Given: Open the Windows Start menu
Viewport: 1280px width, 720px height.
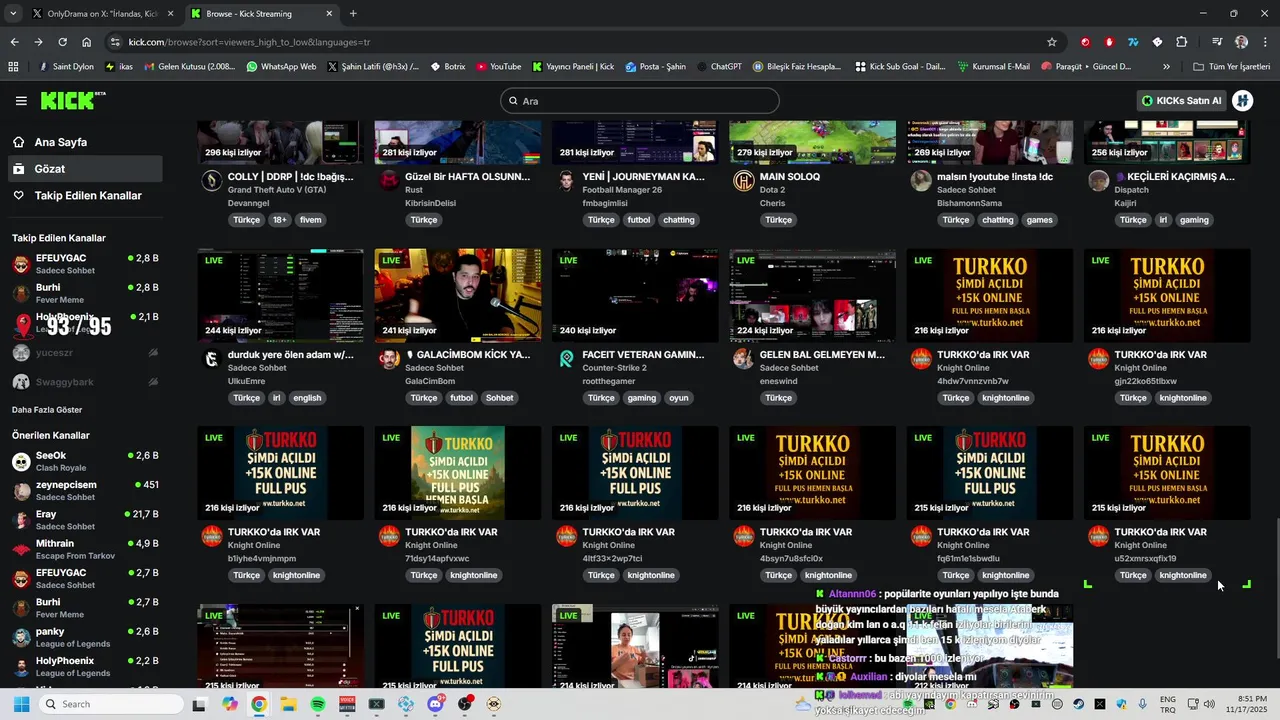Looking at the screenshot, I should click(21, 704).
